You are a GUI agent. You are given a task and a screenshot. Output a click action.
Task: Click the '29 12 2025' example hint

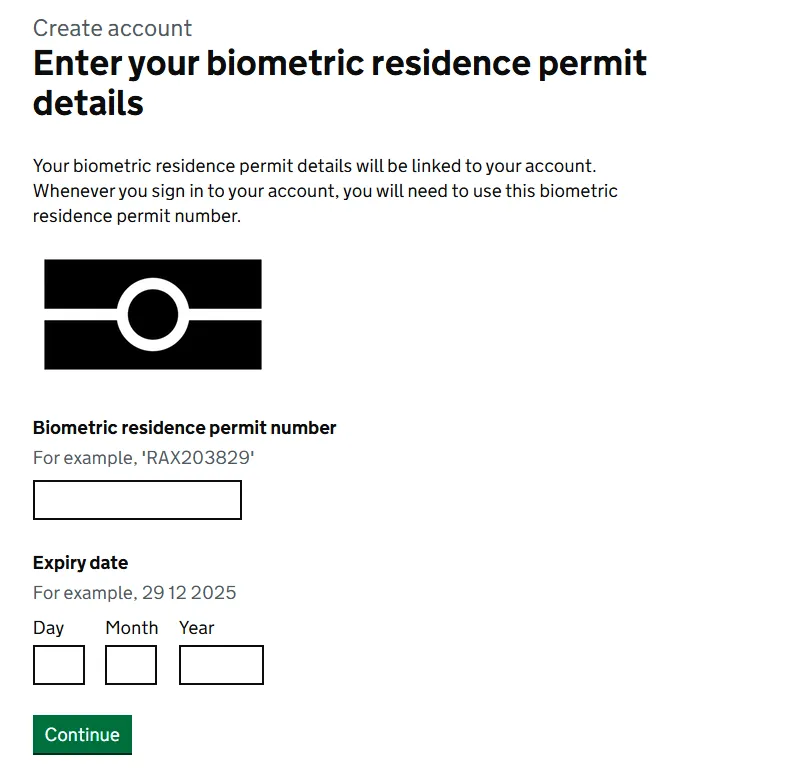[189, 593]
